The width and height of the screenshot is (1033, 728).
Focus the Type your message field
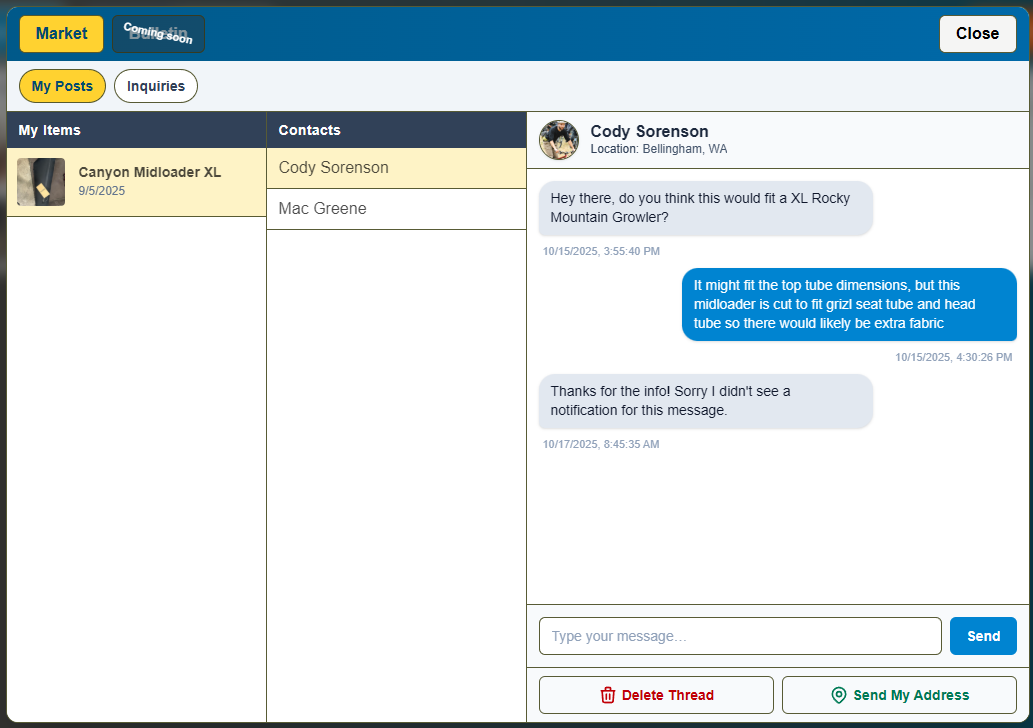tap(740, 636)
